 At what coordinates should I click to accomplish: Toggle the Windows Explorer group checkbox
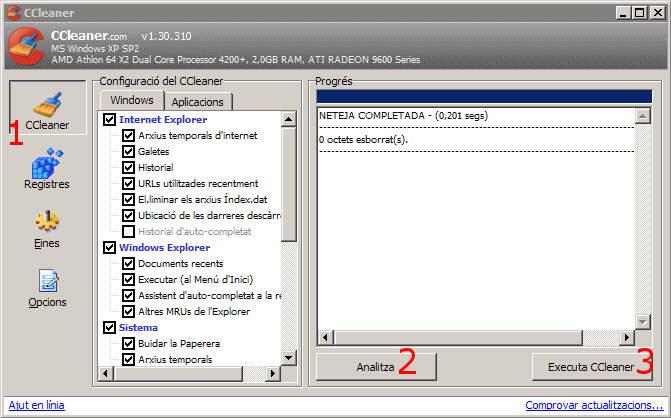[x=110, y=247]
